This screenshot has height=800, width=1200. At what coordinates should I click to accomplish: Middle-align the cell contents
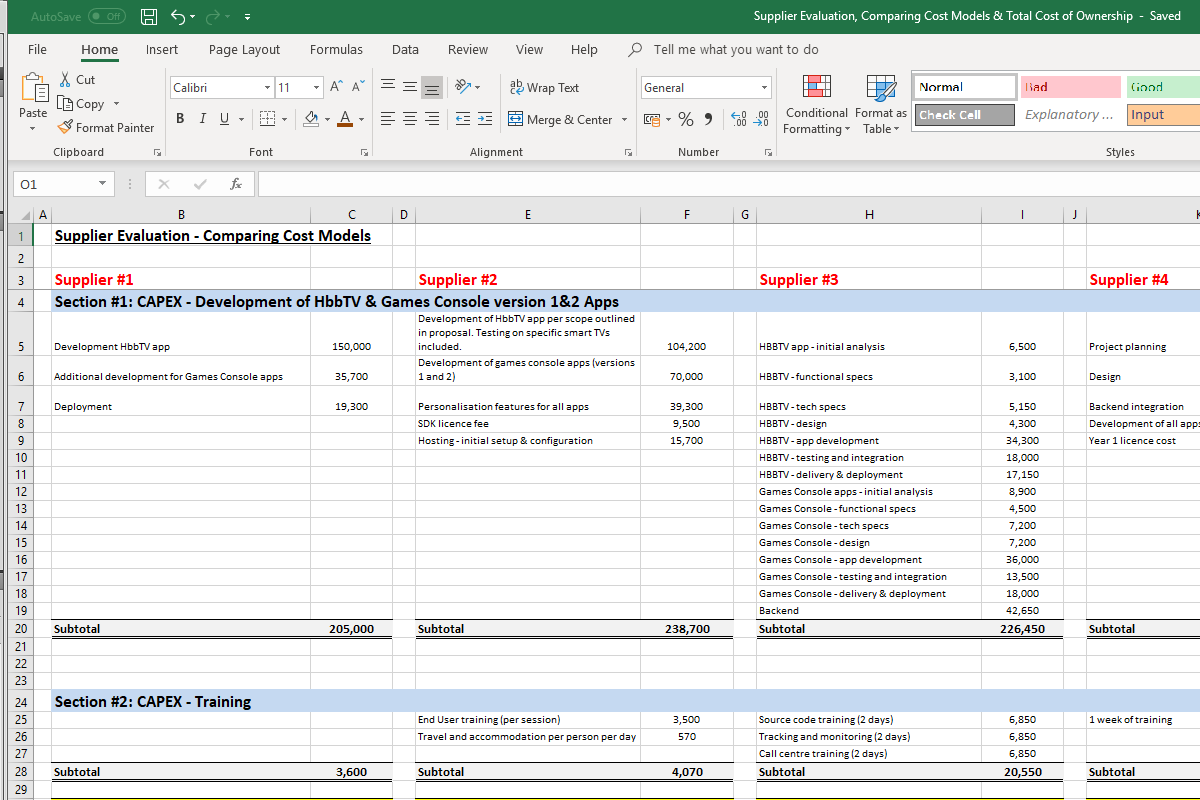point(410,88)
